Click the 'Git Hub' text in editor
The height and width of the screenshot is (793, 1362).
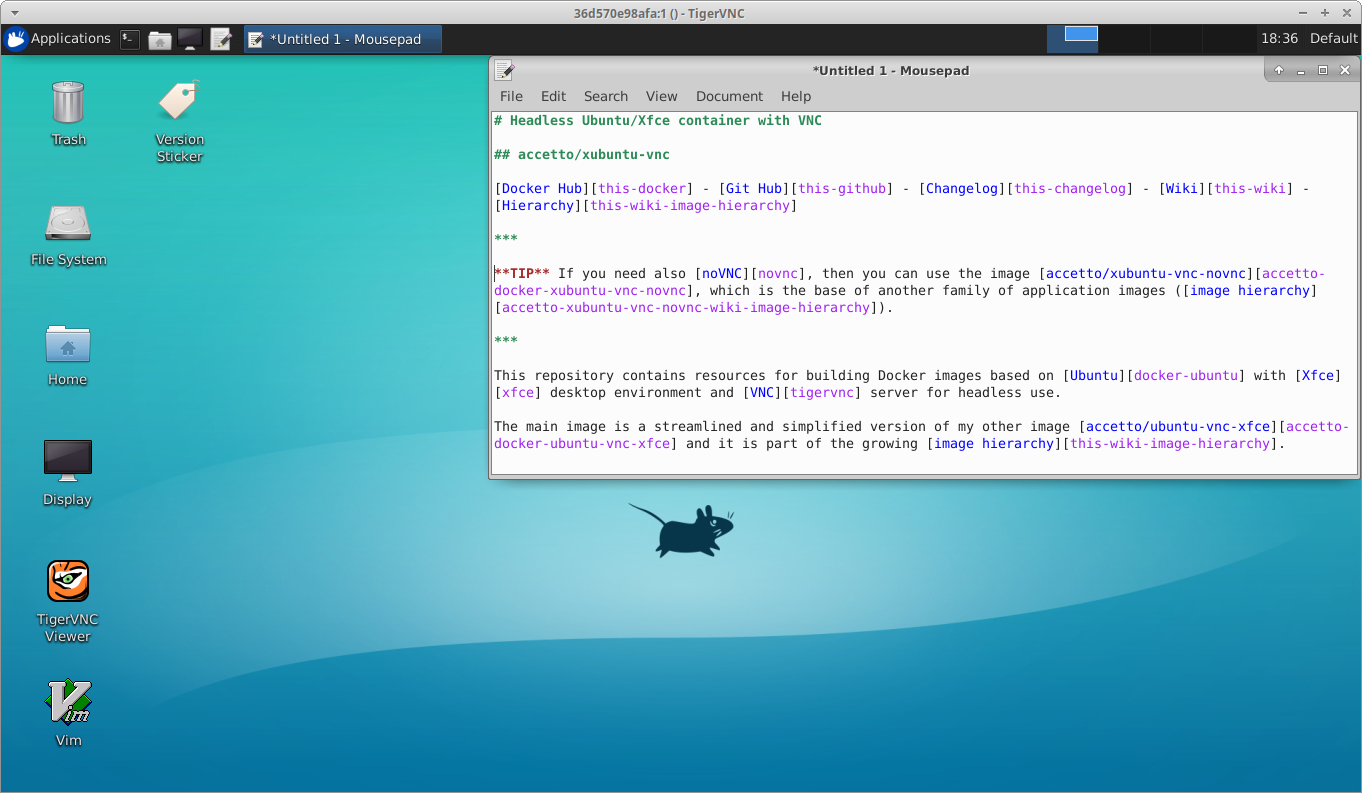(754, 189)
